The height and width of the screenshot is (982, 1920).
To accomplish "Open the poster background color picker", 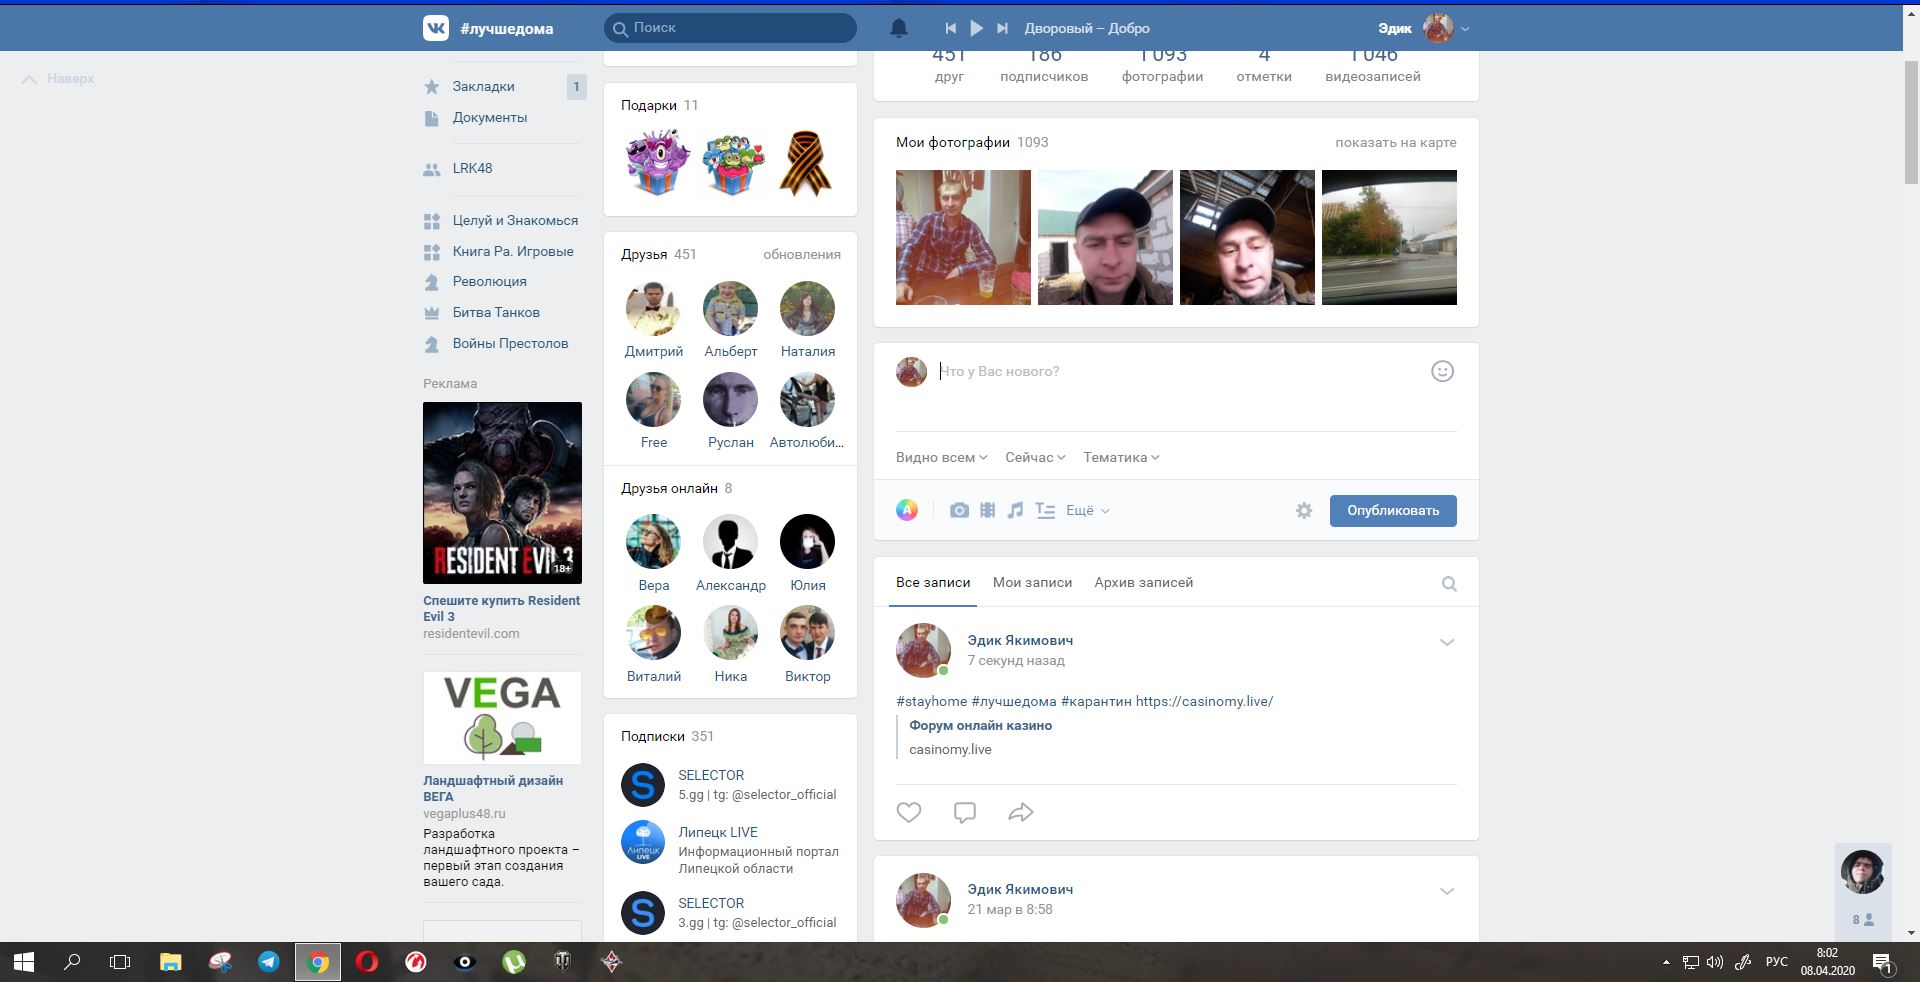I will click(907, 510).
